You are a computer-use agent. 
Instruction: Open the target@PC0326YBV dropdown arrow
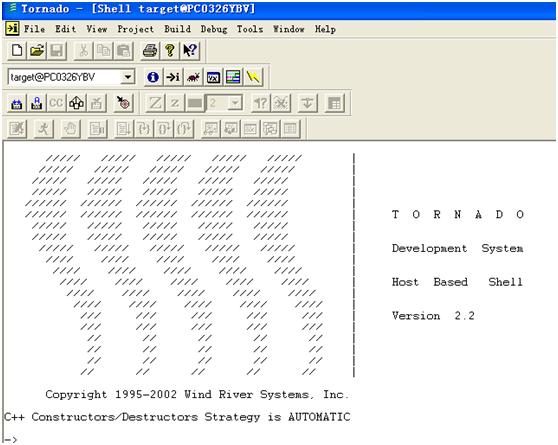tap(127, 77)
